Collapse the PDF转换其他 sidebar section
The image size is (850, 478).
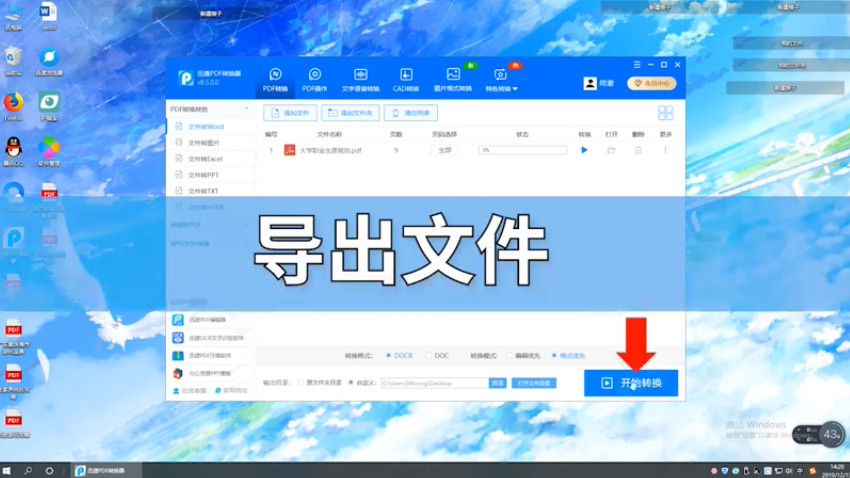247,109
